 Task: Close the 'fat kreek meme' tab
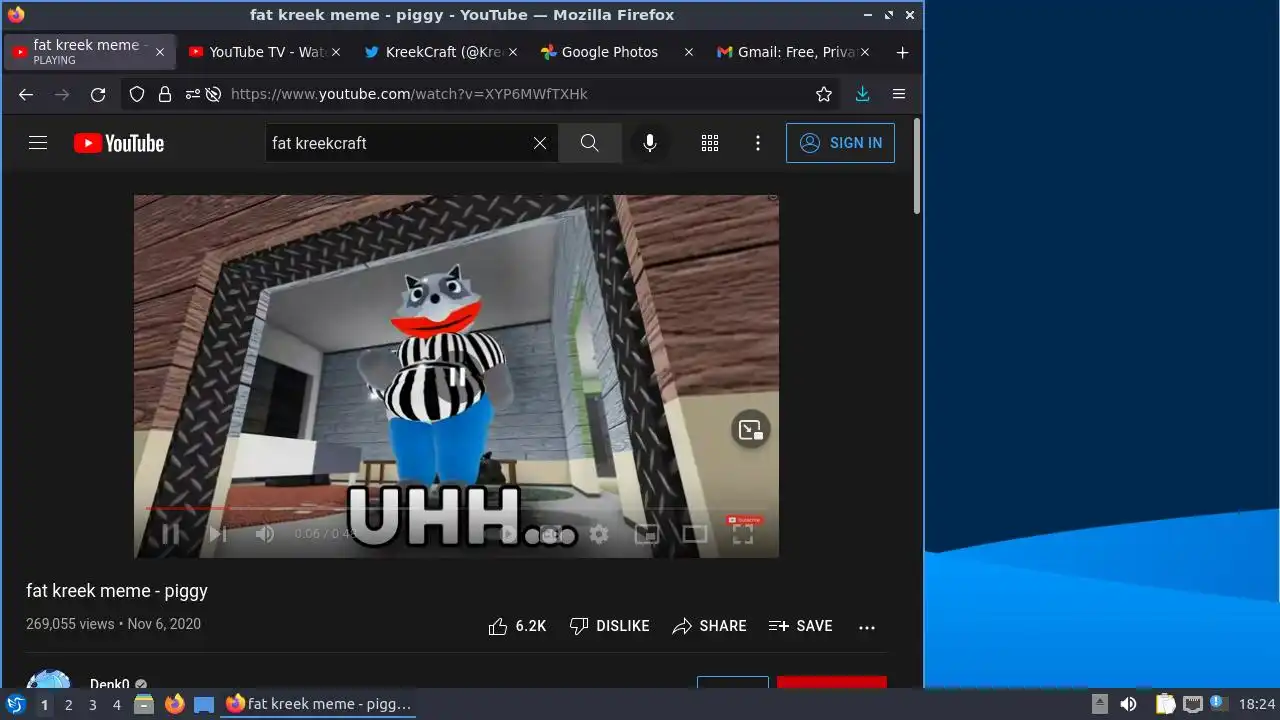pyautogui.click(x=160, y=52)
